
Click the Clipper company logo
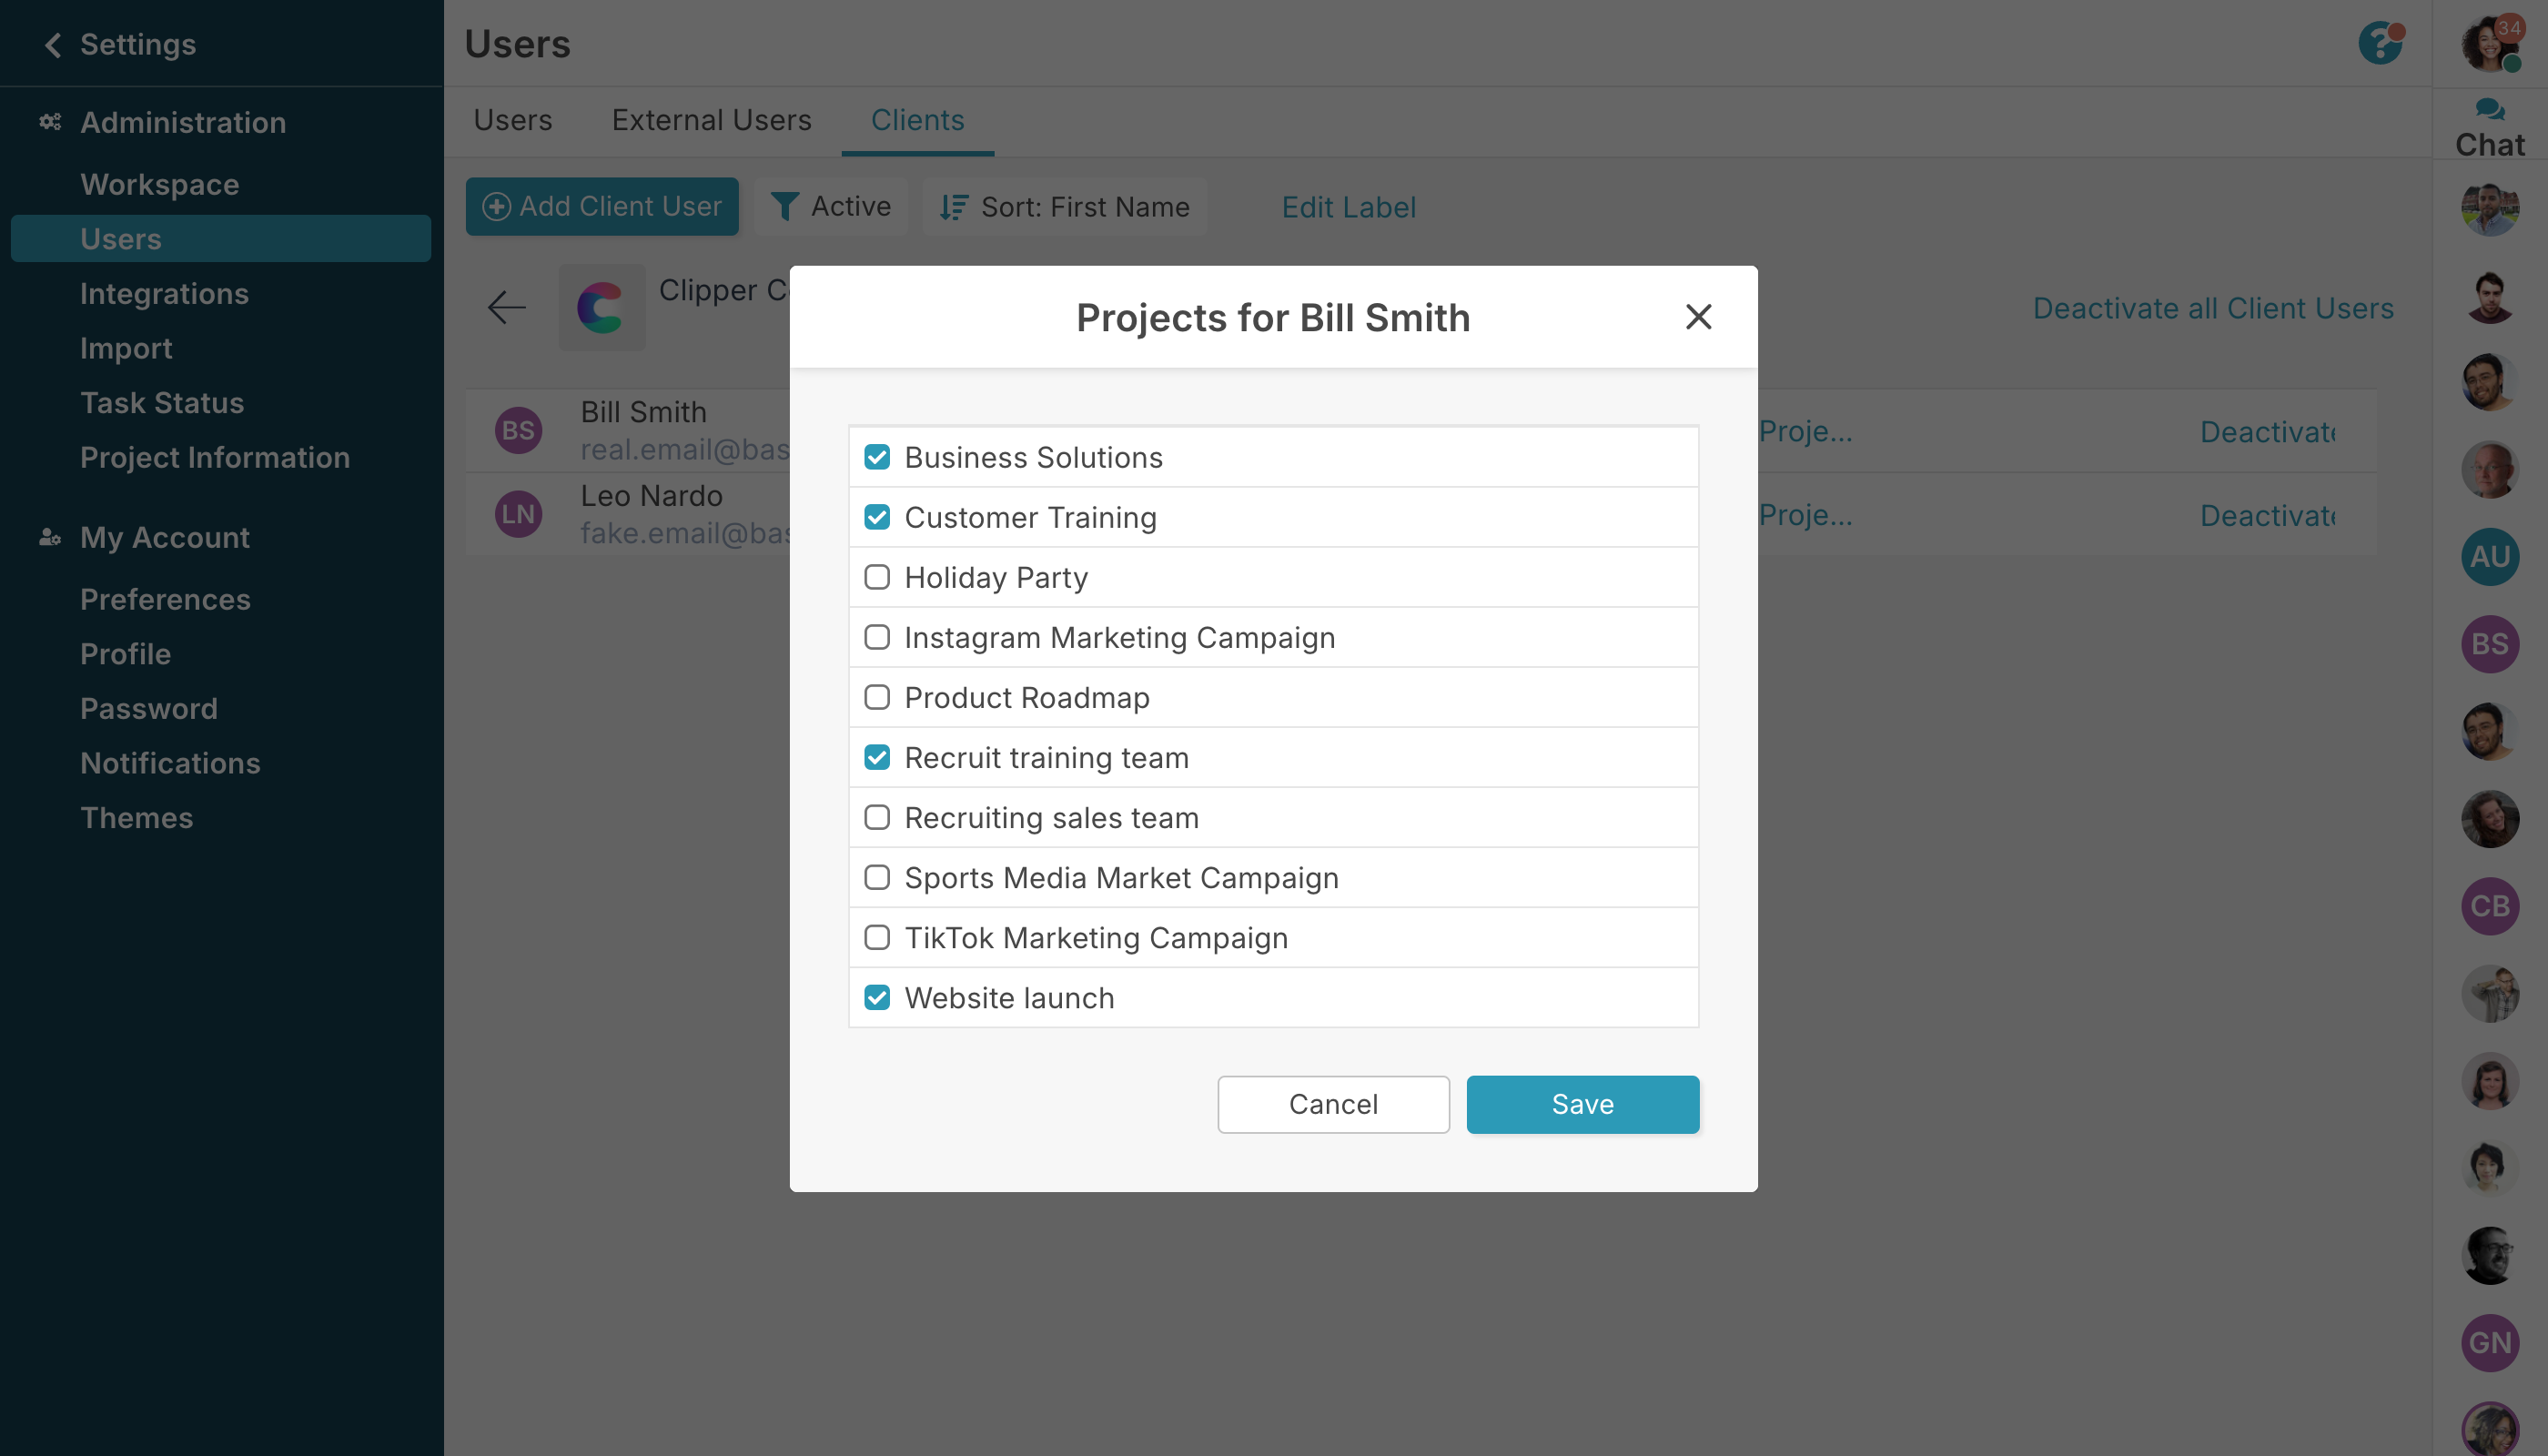pos(601,307)
